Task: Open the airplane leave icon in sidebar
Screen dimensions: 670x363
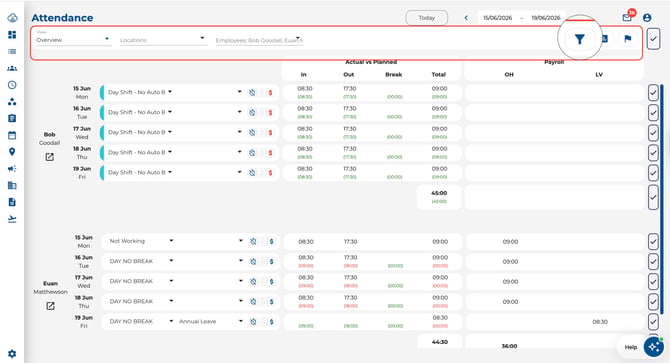Action: (x=12, y=219)
